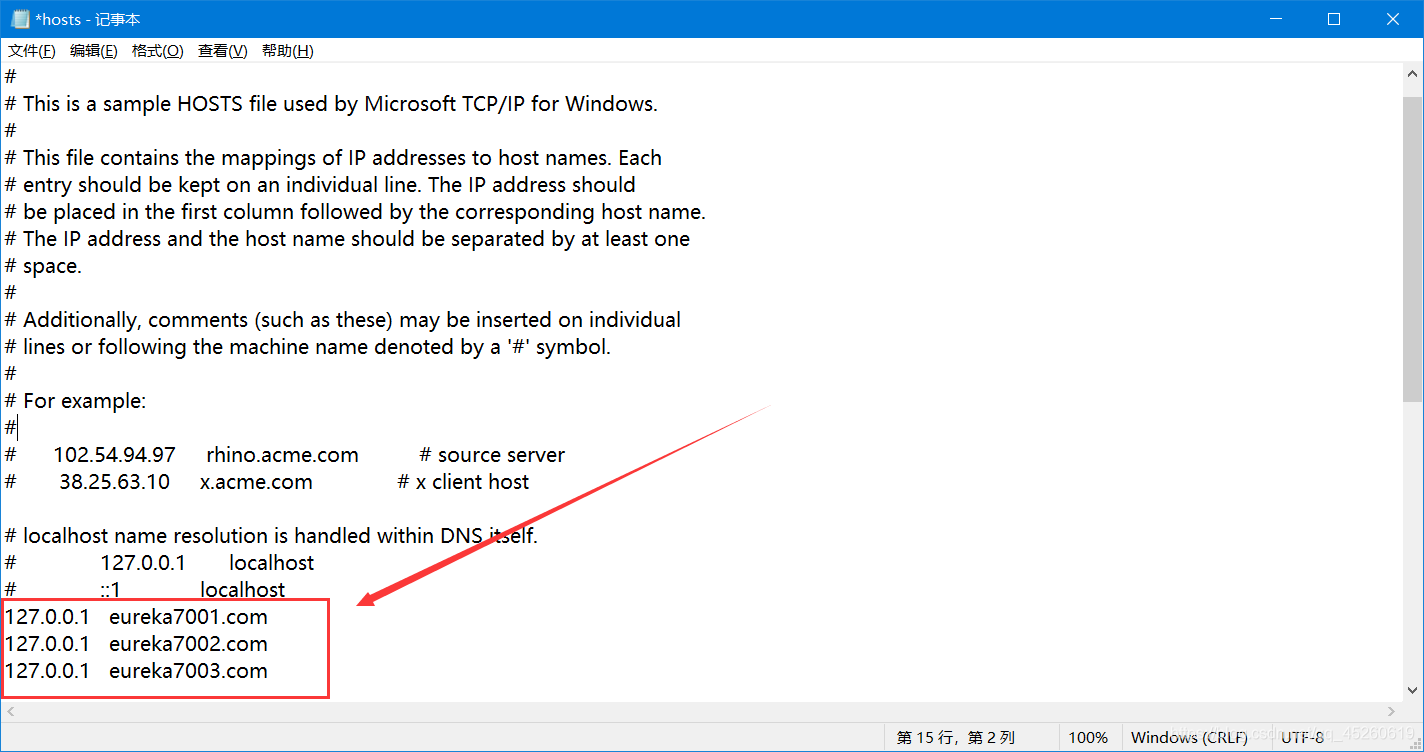Open the 编辑(E) menu
The height and width of the screenshot is (752, 1424).
93,51
